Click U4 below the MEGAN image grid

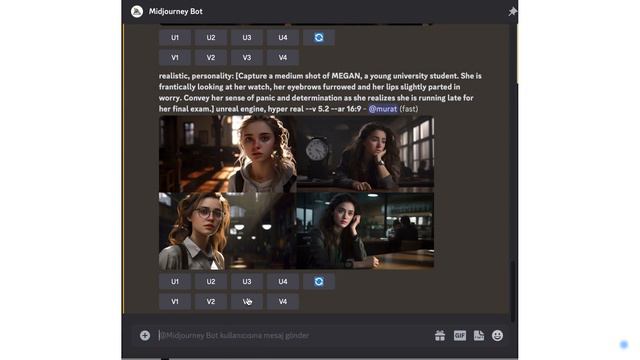point(283,282)
